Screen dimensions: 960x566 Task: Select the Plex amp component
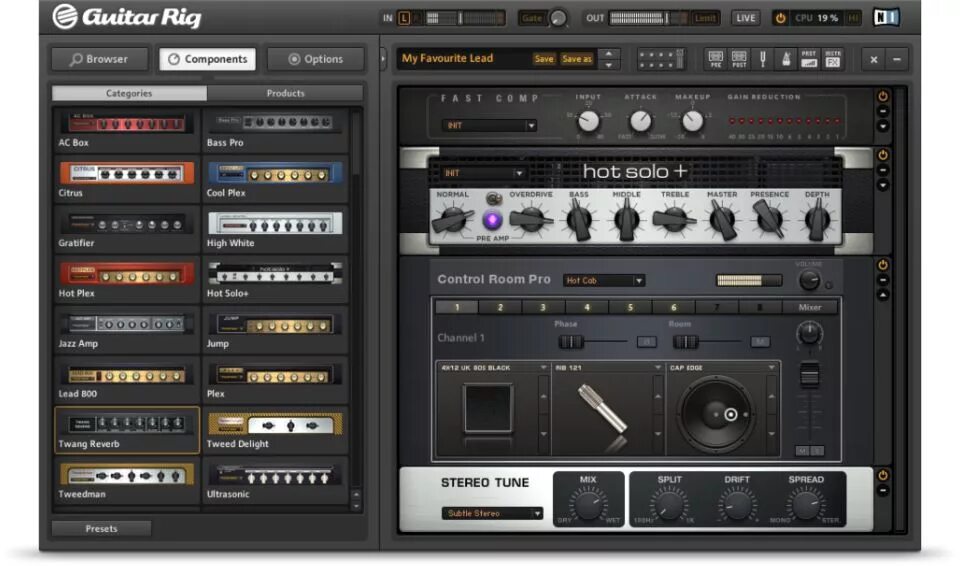[x=275, y=382]
